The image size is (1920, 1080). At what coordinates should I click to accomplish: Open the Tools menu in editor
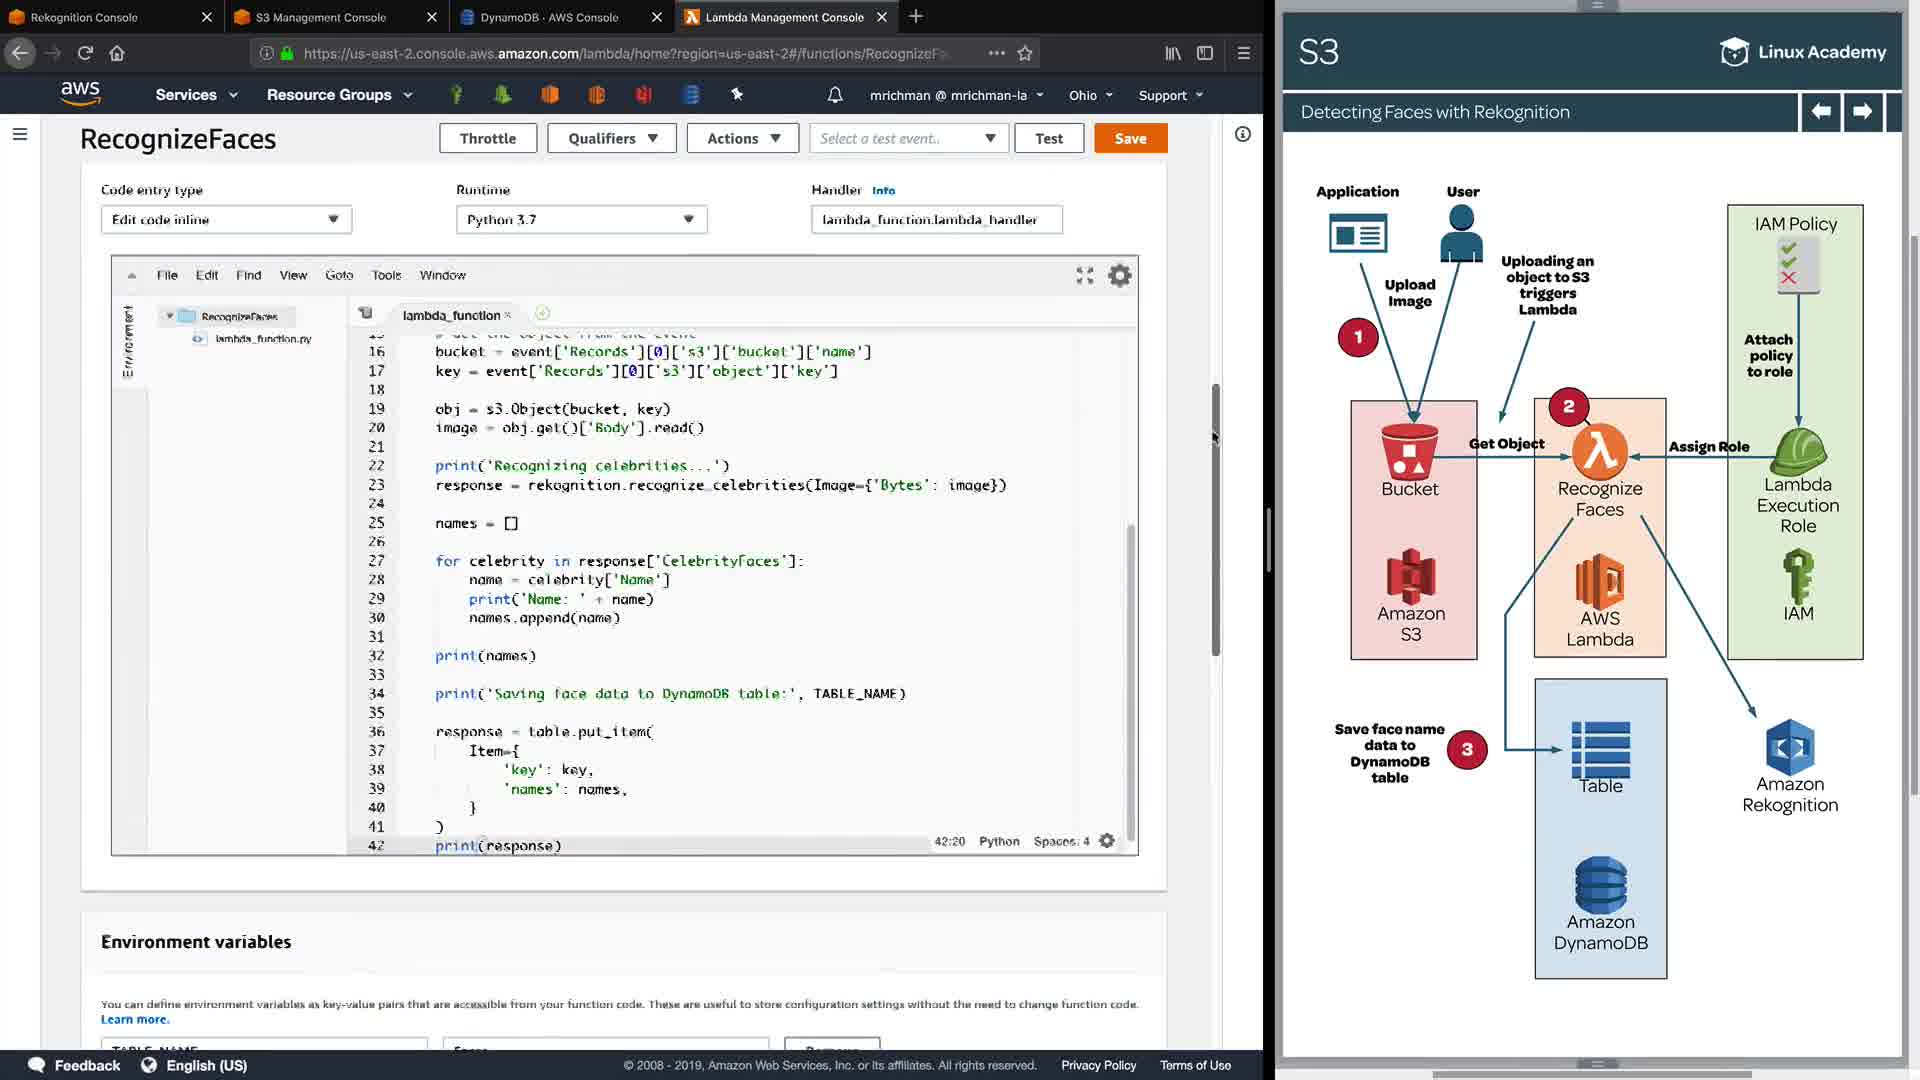pyautogui.click(x=386, y=275)
